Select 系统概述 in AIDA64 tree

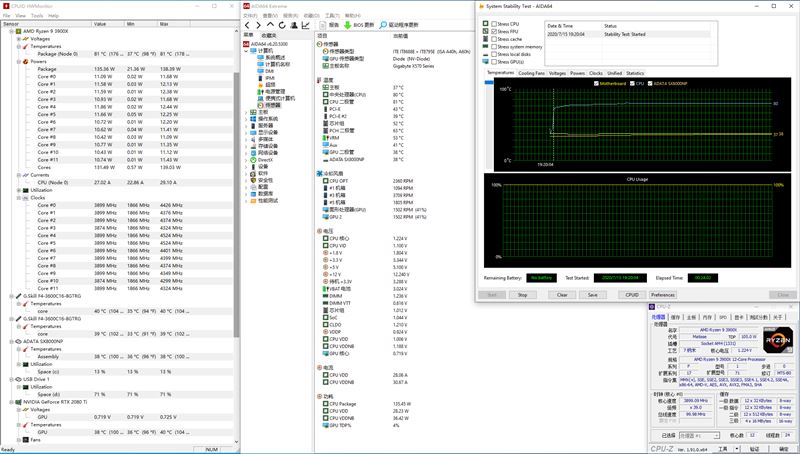[x=271, y=58]
